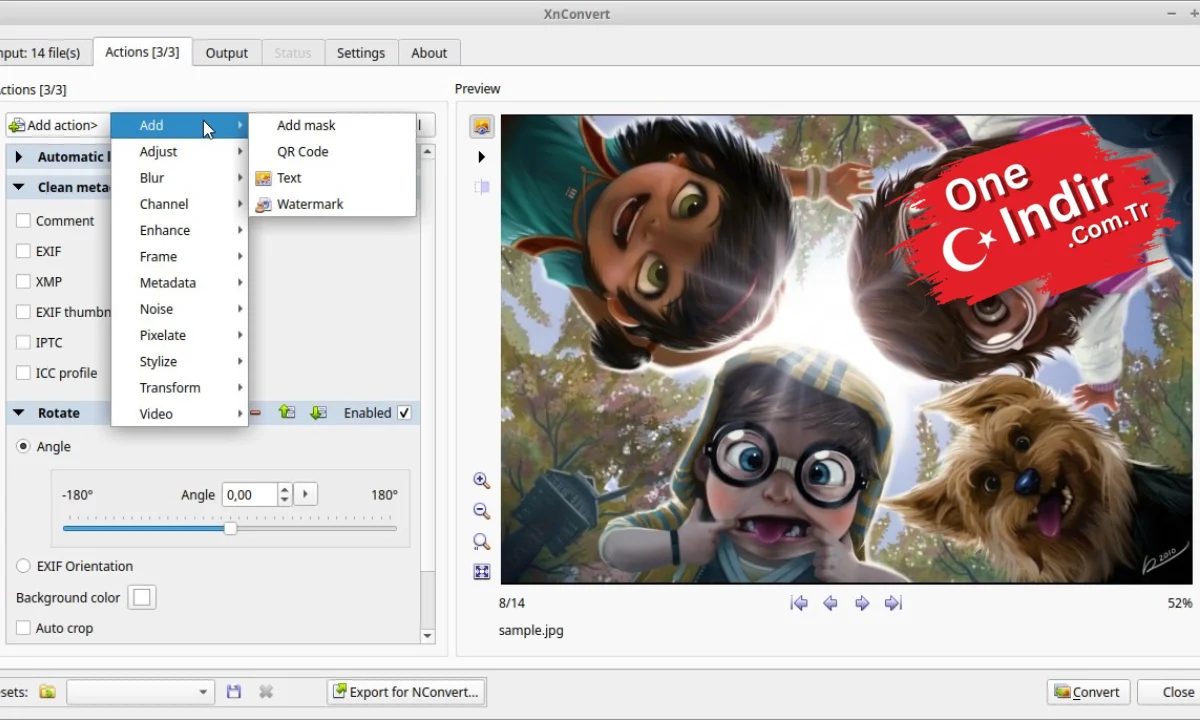Open the Frame submenu
1200x720 pixels.
point(180,257)
